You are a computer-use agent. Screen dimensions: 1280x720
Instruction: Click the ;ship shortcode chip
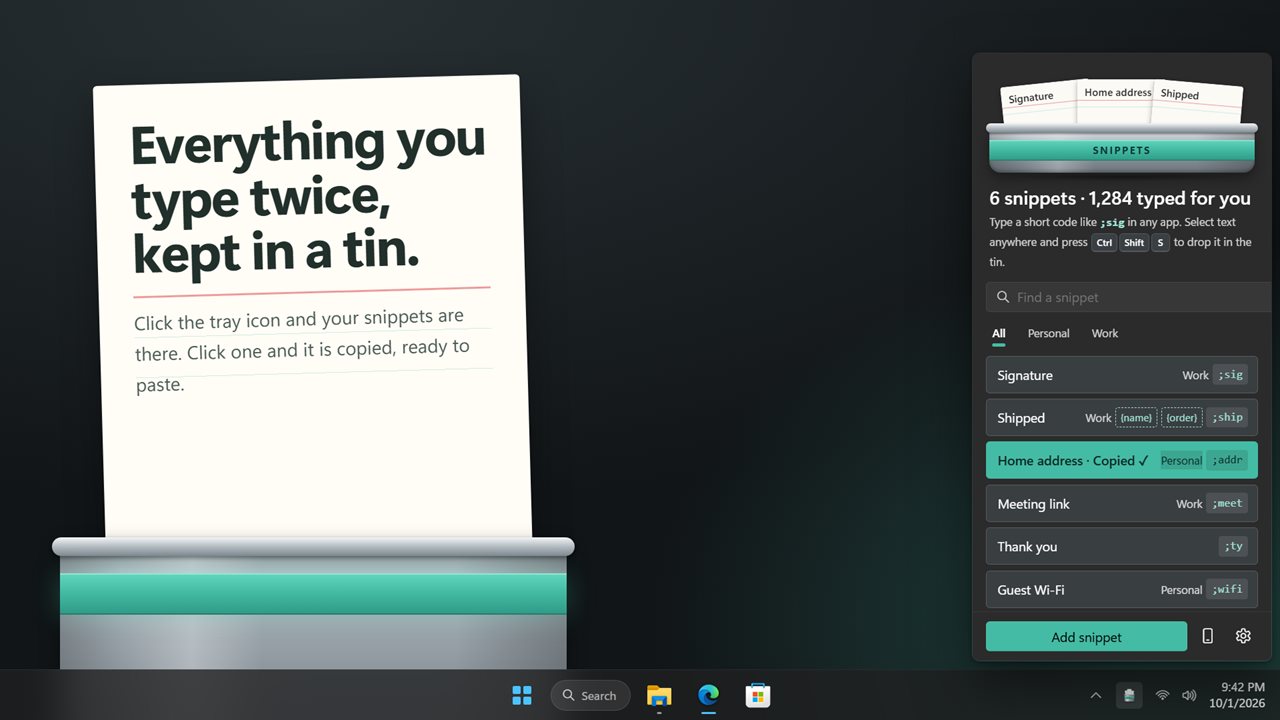click(x=1227, y=418)
